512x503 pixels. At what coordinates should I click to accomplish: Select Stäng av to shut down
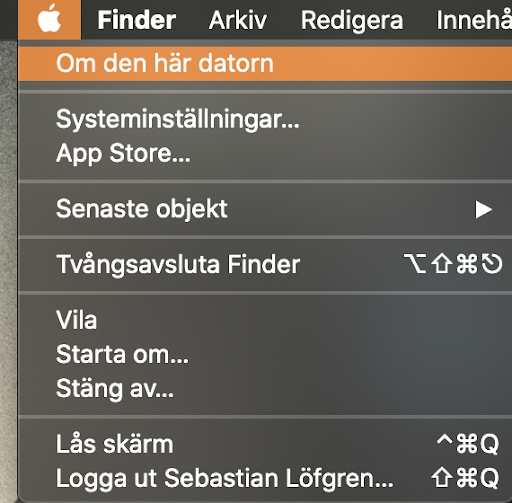pyautogui.click(x=265, y=388)
